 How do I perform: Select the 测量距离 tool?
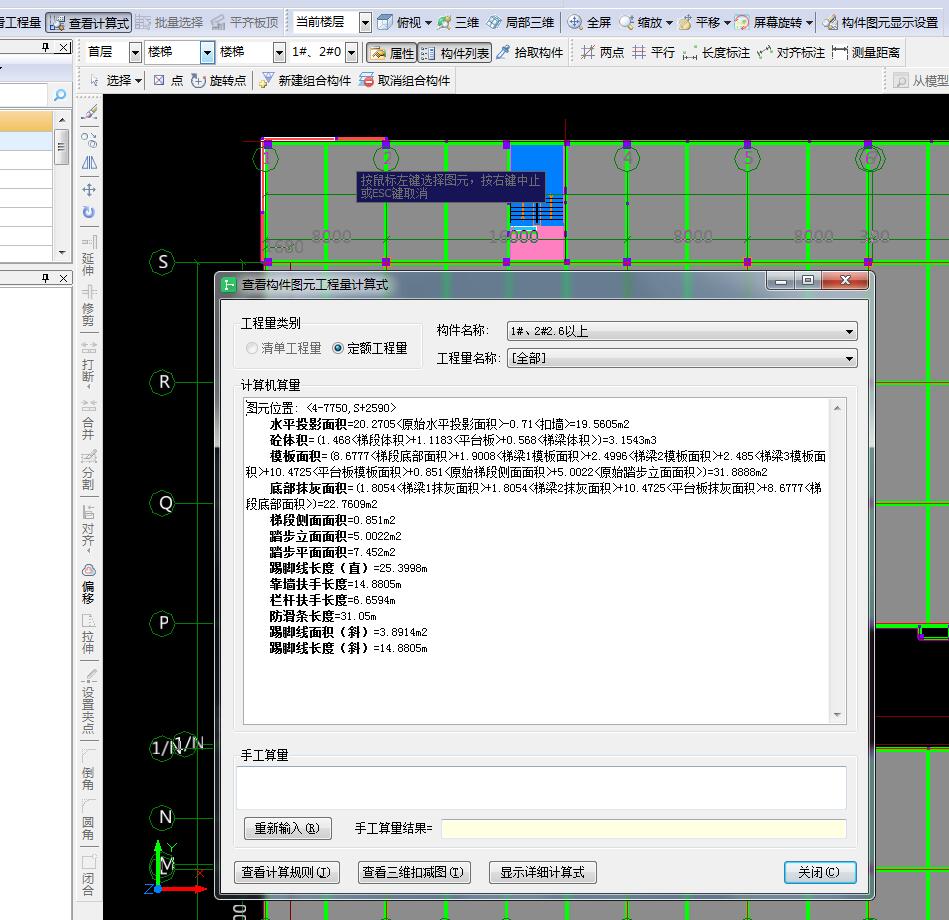866,53
